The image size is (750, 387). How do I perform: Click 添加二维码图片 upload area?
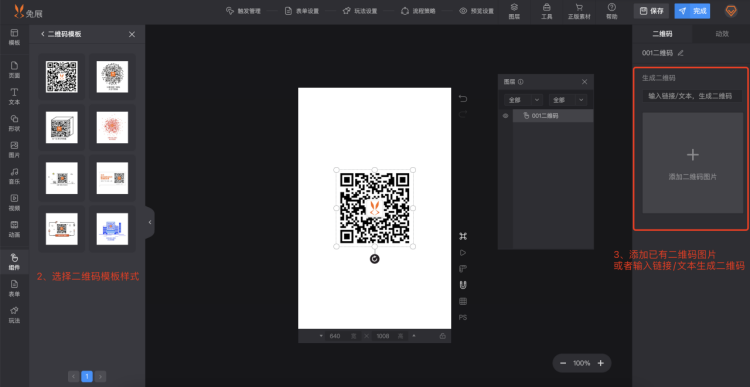(x=693, y=163)
